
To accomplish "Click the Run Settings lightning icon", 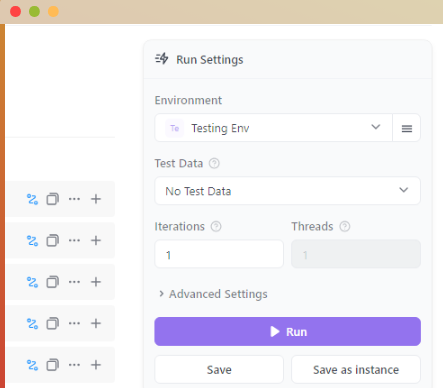I will [x=162, y=59].
